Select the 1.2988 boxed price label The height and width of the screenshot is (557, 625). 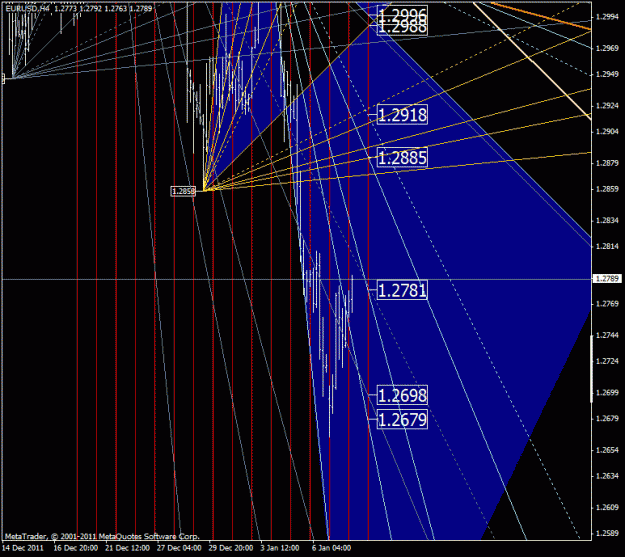click(x=402, y=28)
